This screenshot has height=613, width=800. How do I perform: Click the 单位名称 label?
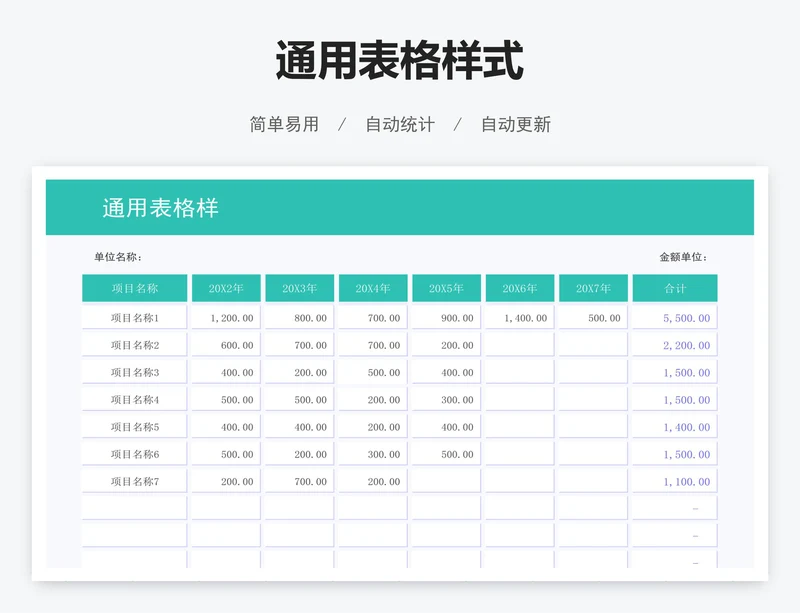pyautogui.click(x=118, y=257)
